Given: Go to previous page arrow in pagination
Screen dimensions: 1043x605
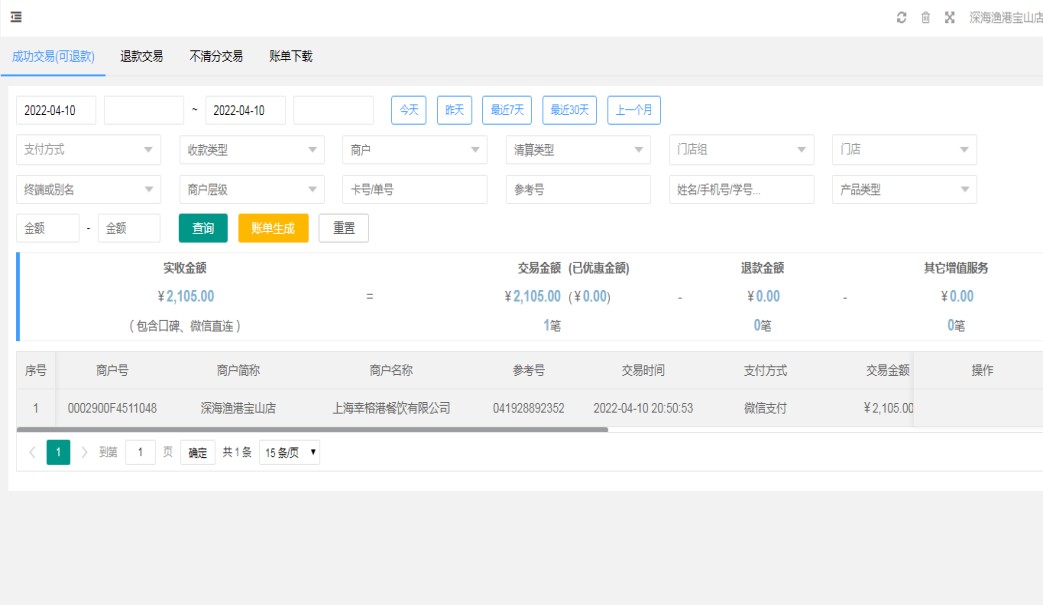Looking at the screenshot, I should click(32, 452).
